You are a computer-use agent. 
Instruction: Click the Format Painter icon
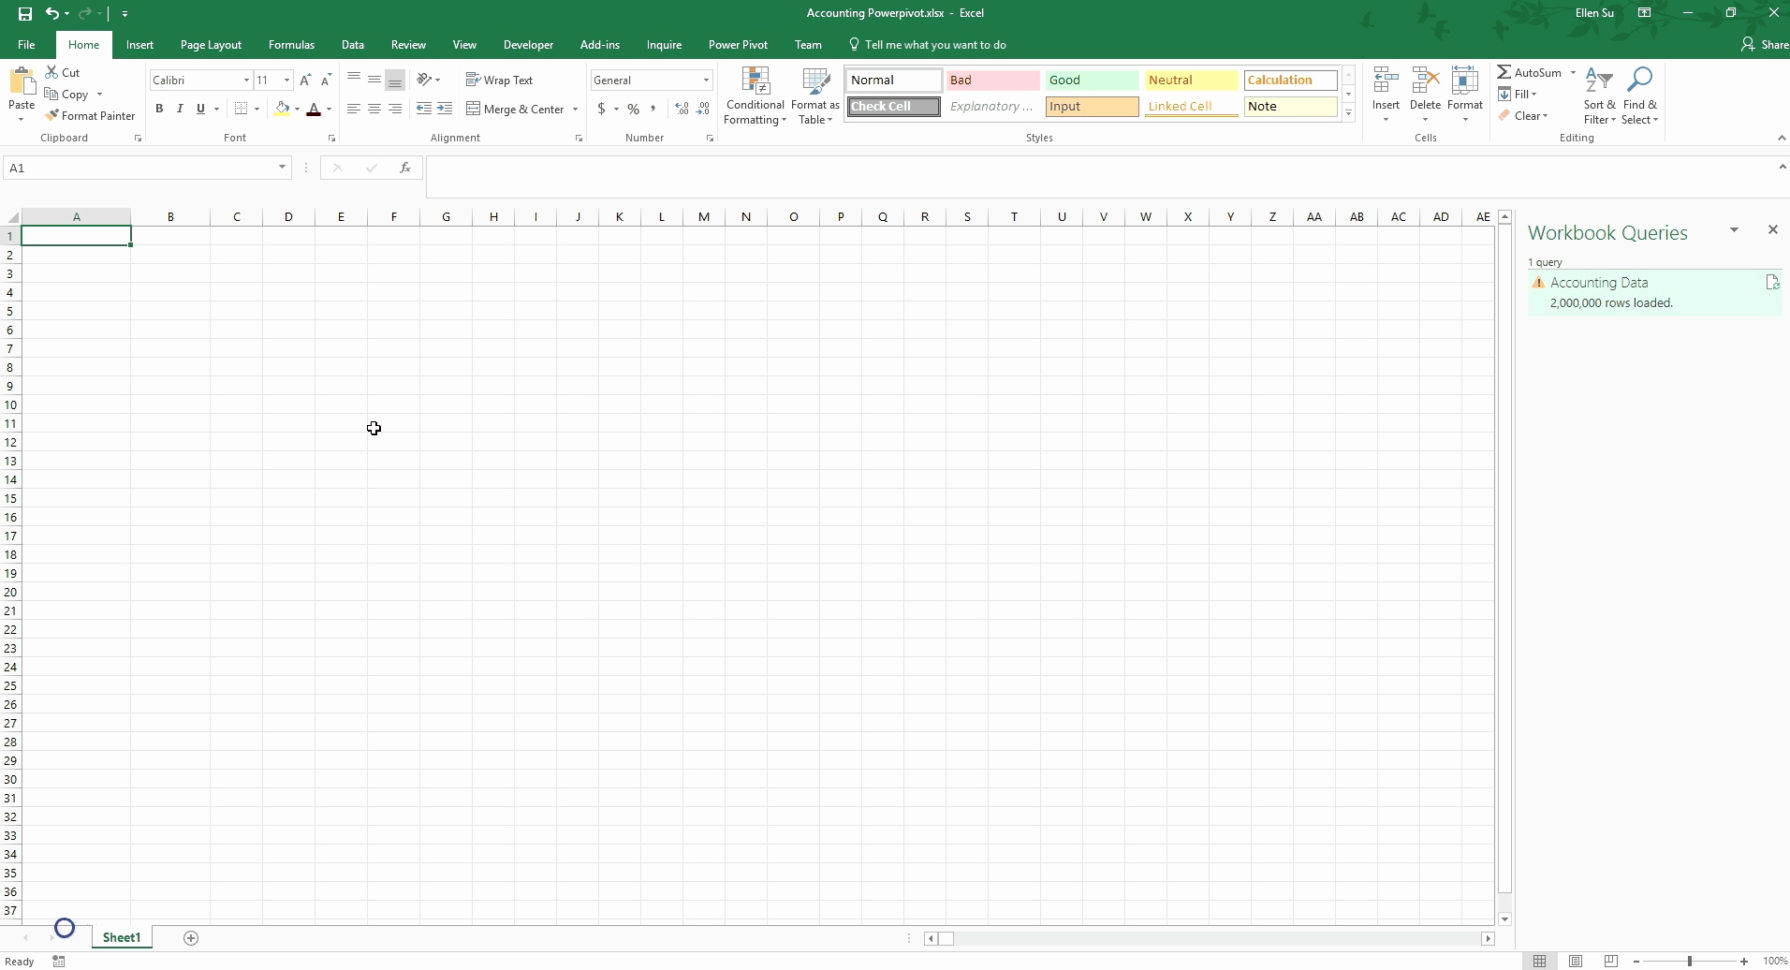(x=52, y=116)
